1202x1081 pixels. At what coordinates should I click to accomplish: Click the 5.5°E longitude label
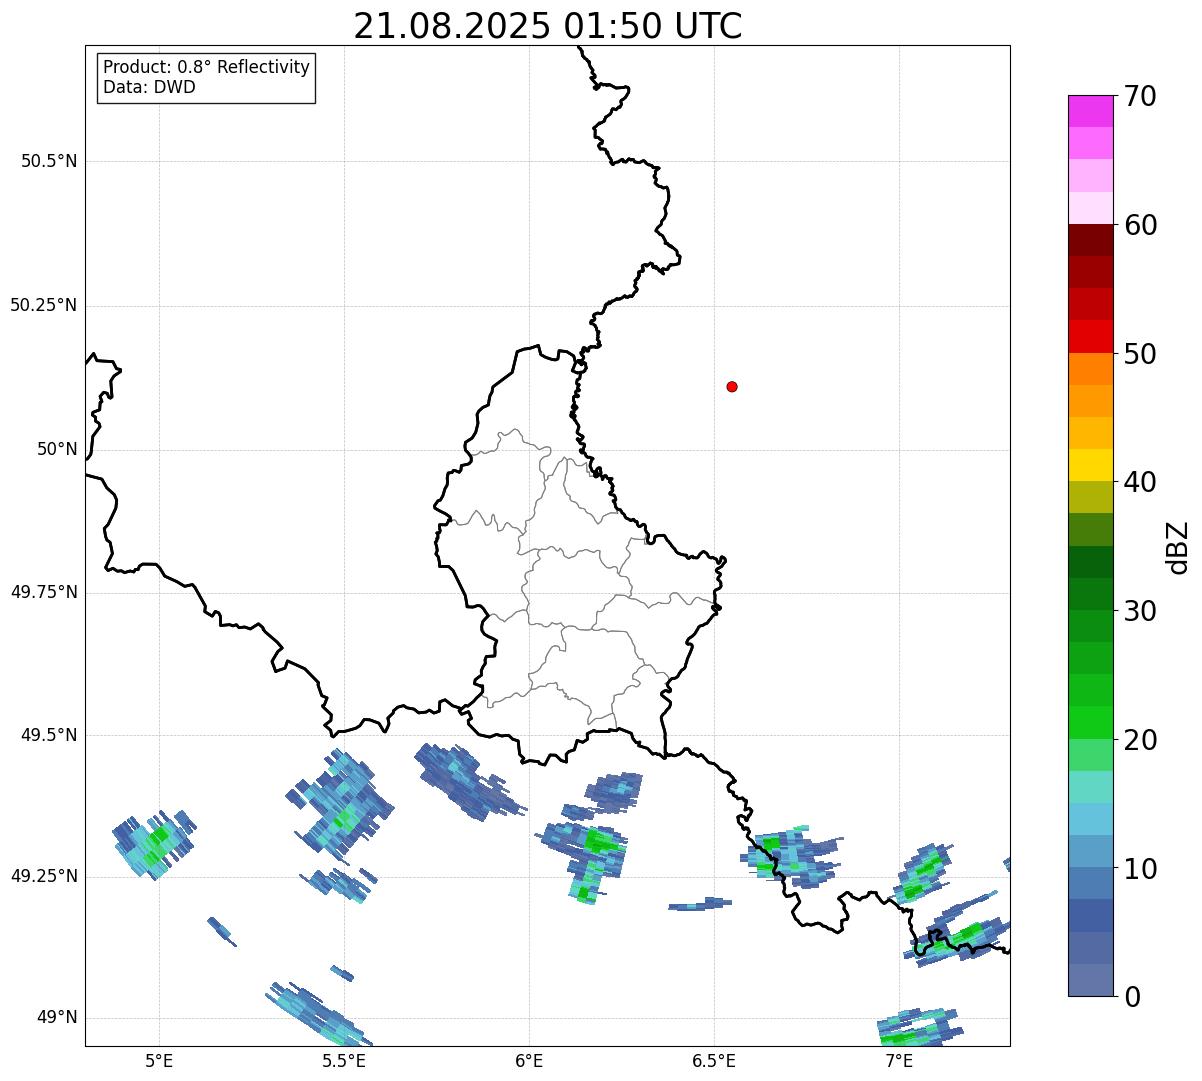coord(344,1061)
